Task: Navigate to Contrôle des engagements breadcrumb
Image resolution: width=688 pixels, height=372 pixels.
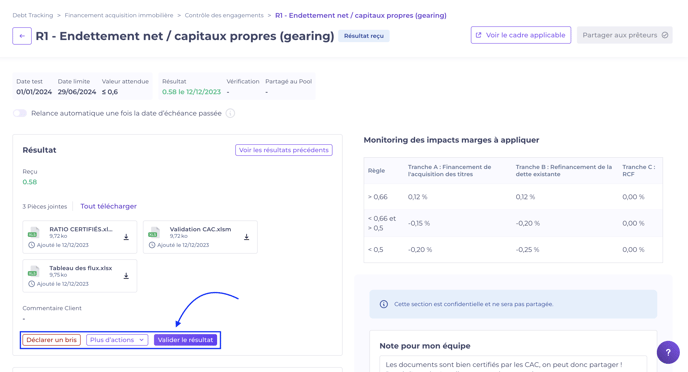Action: [224, 15]
